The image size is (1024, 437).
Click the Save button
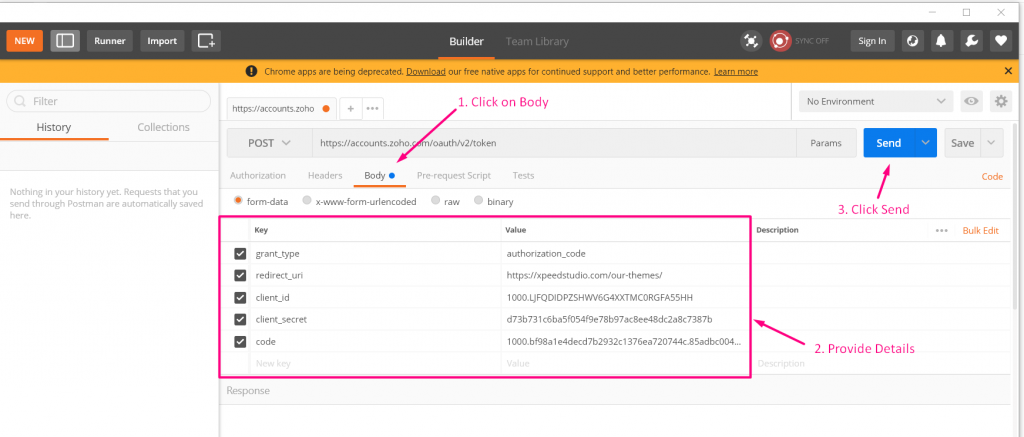[963, 143]
